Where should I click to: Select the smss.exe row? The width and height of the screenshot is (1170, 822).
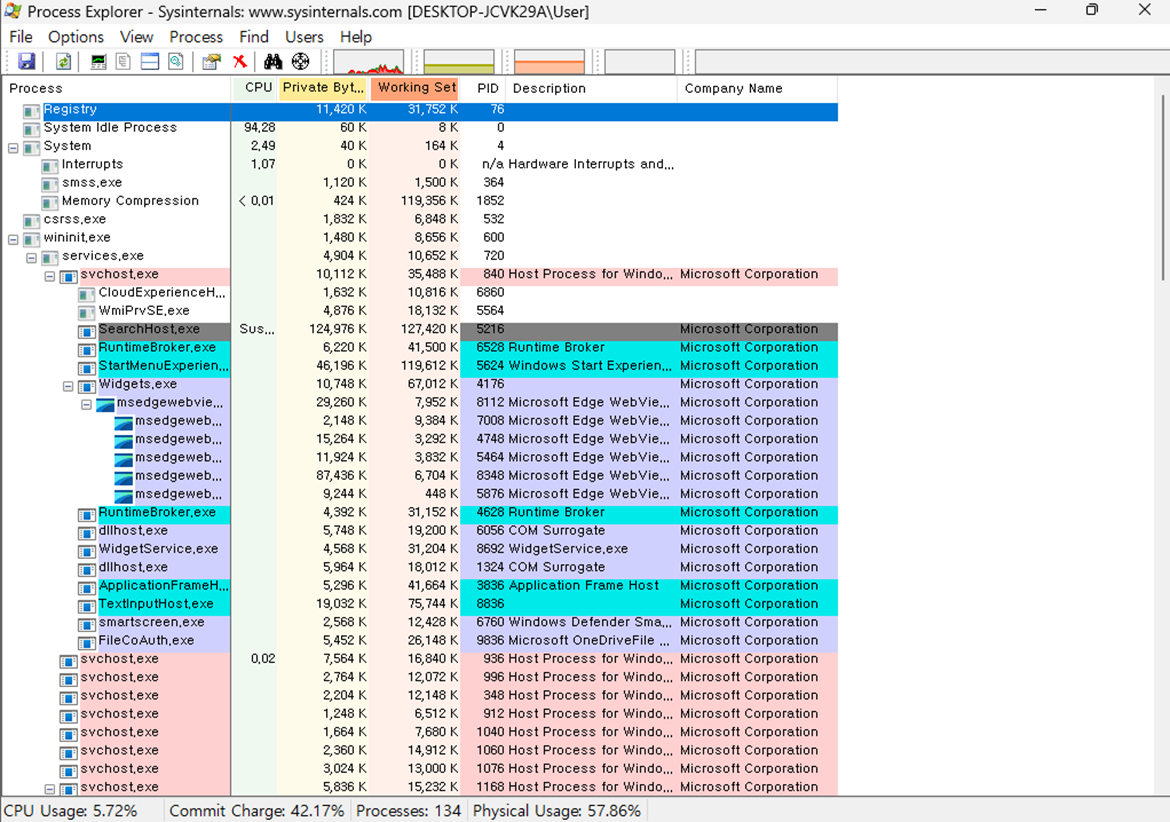tap(420, 183)
